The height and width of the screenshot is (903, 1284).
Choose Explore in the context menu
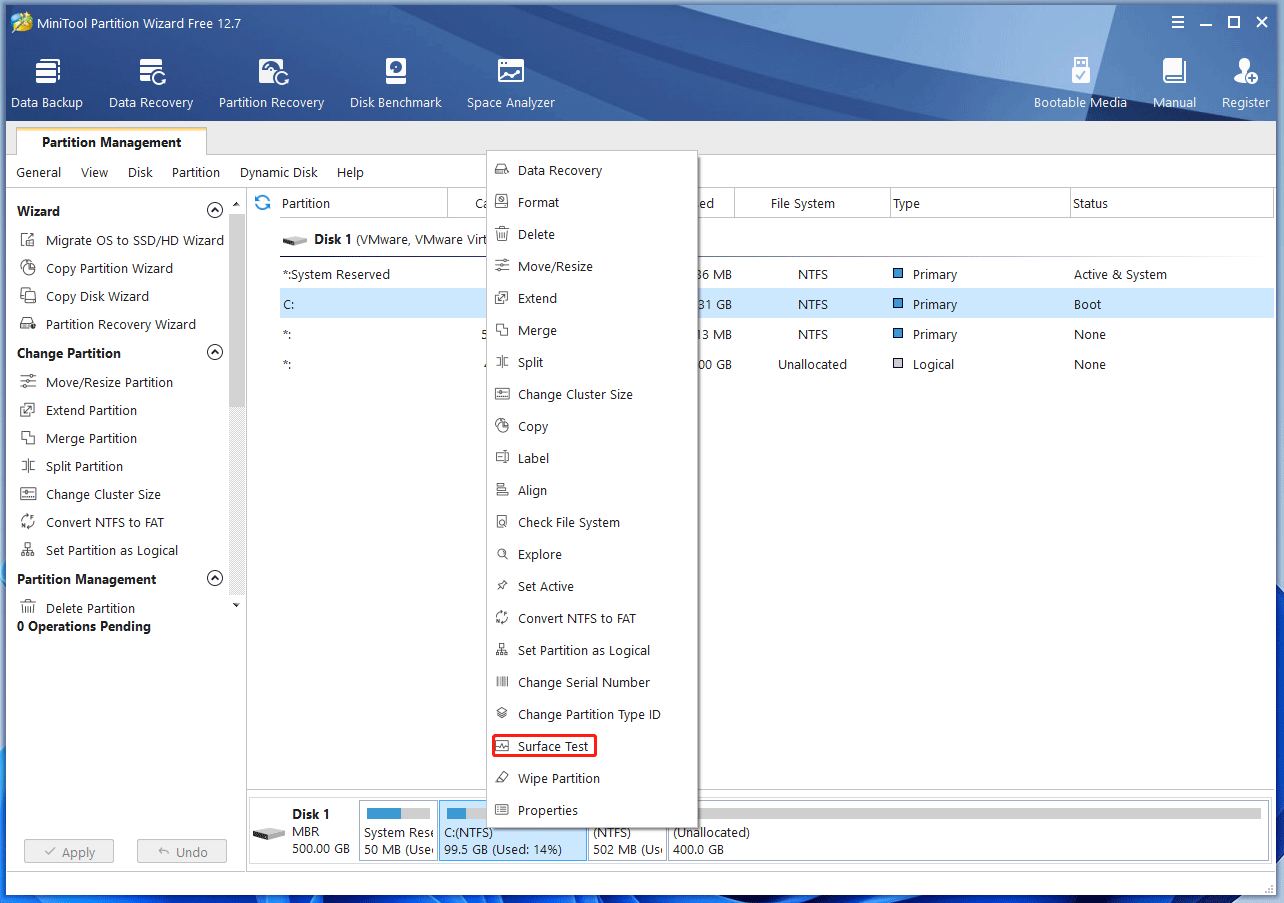pos(592,554)
